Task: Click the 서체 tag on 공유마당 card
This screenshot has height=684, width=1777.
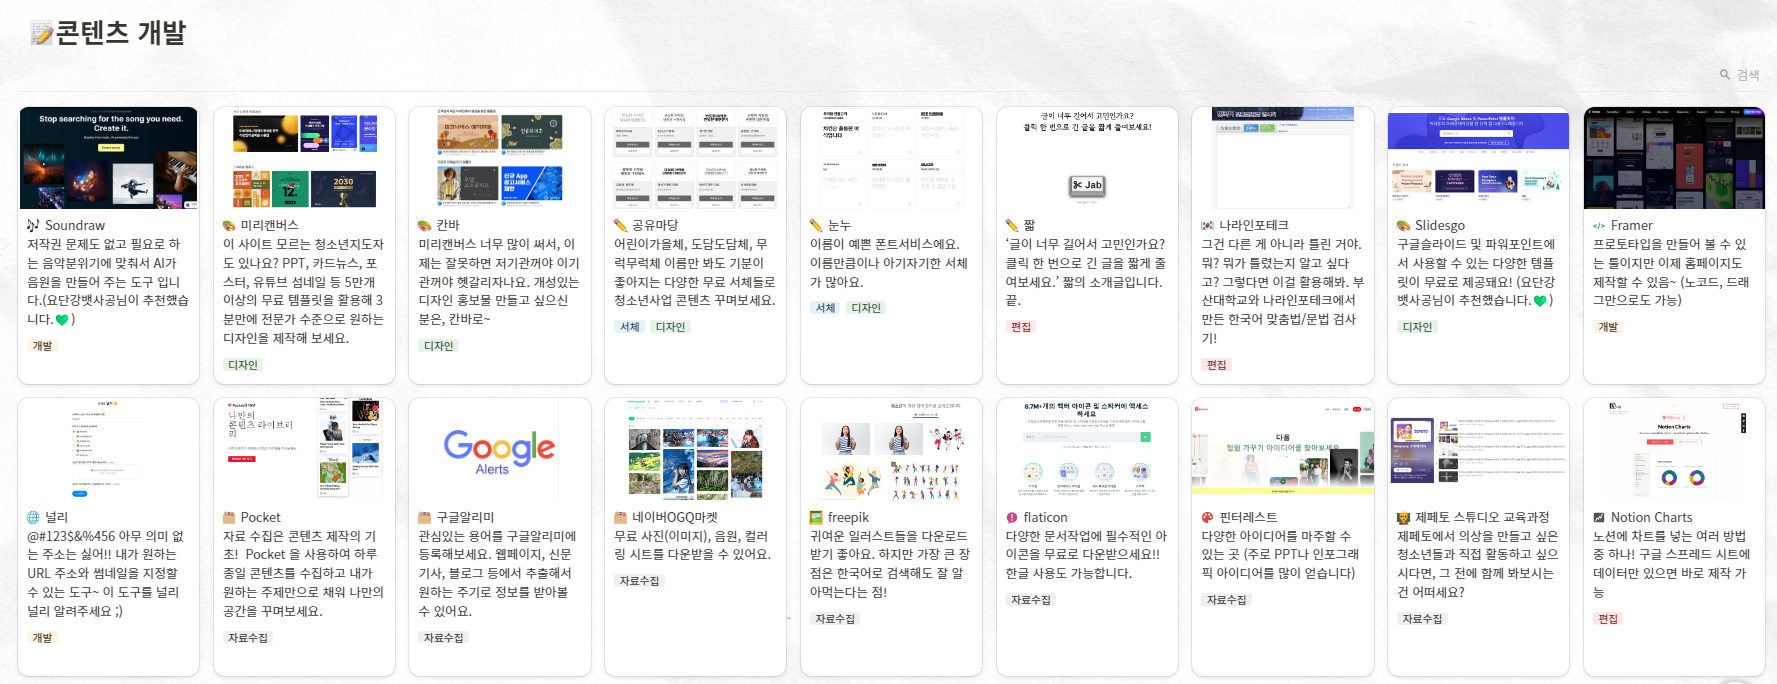Action: tap(630, 327)
